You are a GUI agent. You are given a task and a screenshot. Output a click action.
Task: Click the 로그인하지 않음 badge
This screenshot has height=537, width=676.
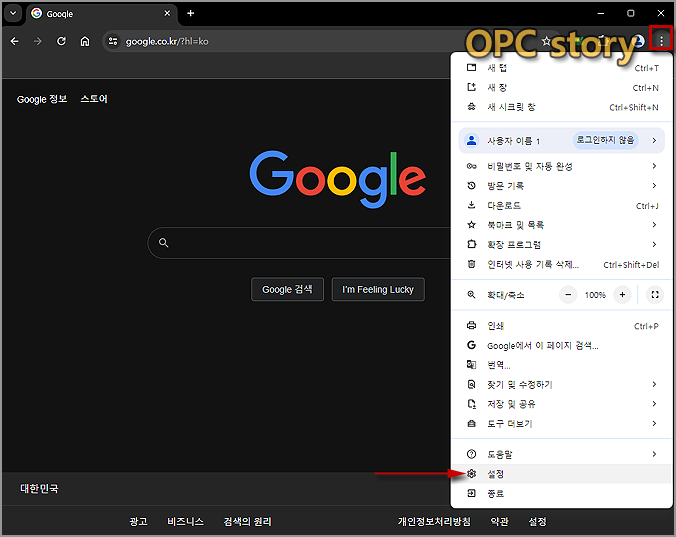pos(605,140)
